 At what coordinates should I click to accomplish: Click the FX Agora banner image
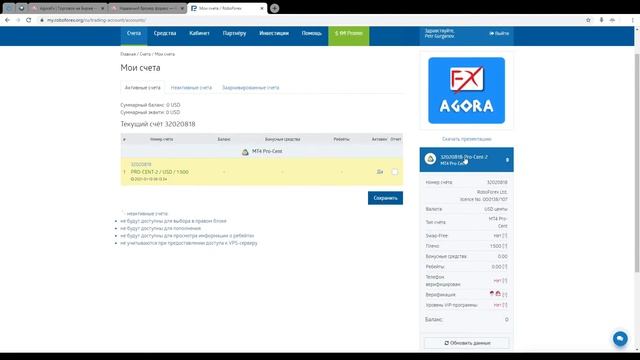pyautogui.click(x=467, y=91)
